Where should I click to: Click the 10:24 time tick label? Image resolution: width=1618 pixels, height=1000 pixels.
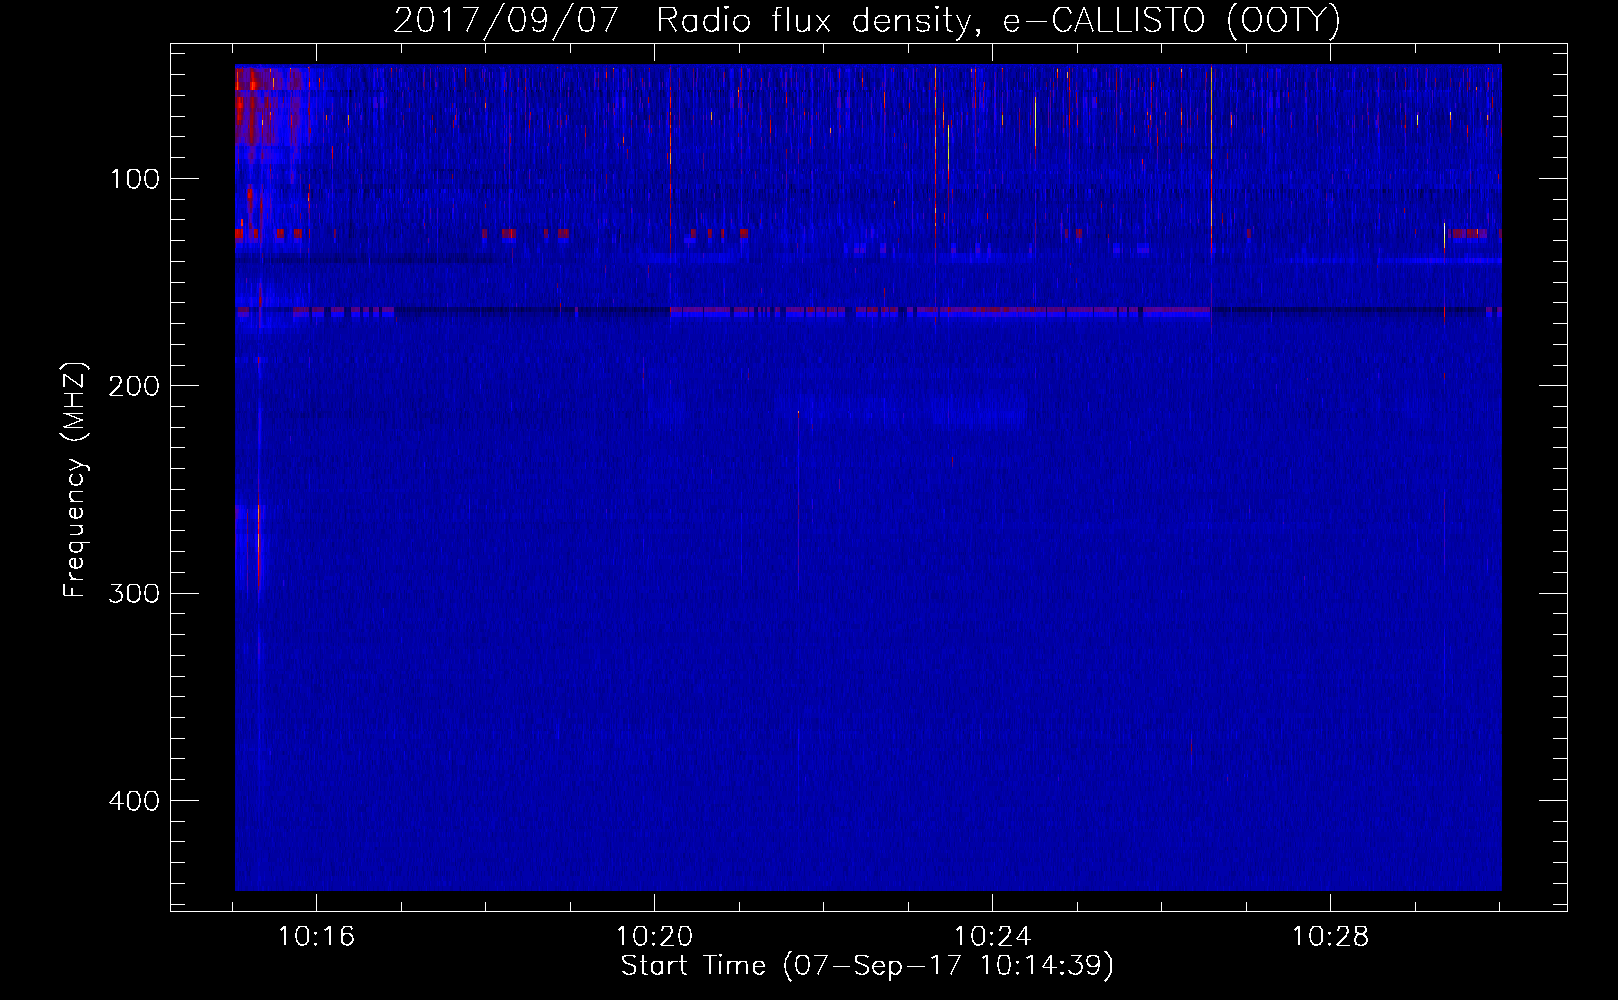(992, 937)
